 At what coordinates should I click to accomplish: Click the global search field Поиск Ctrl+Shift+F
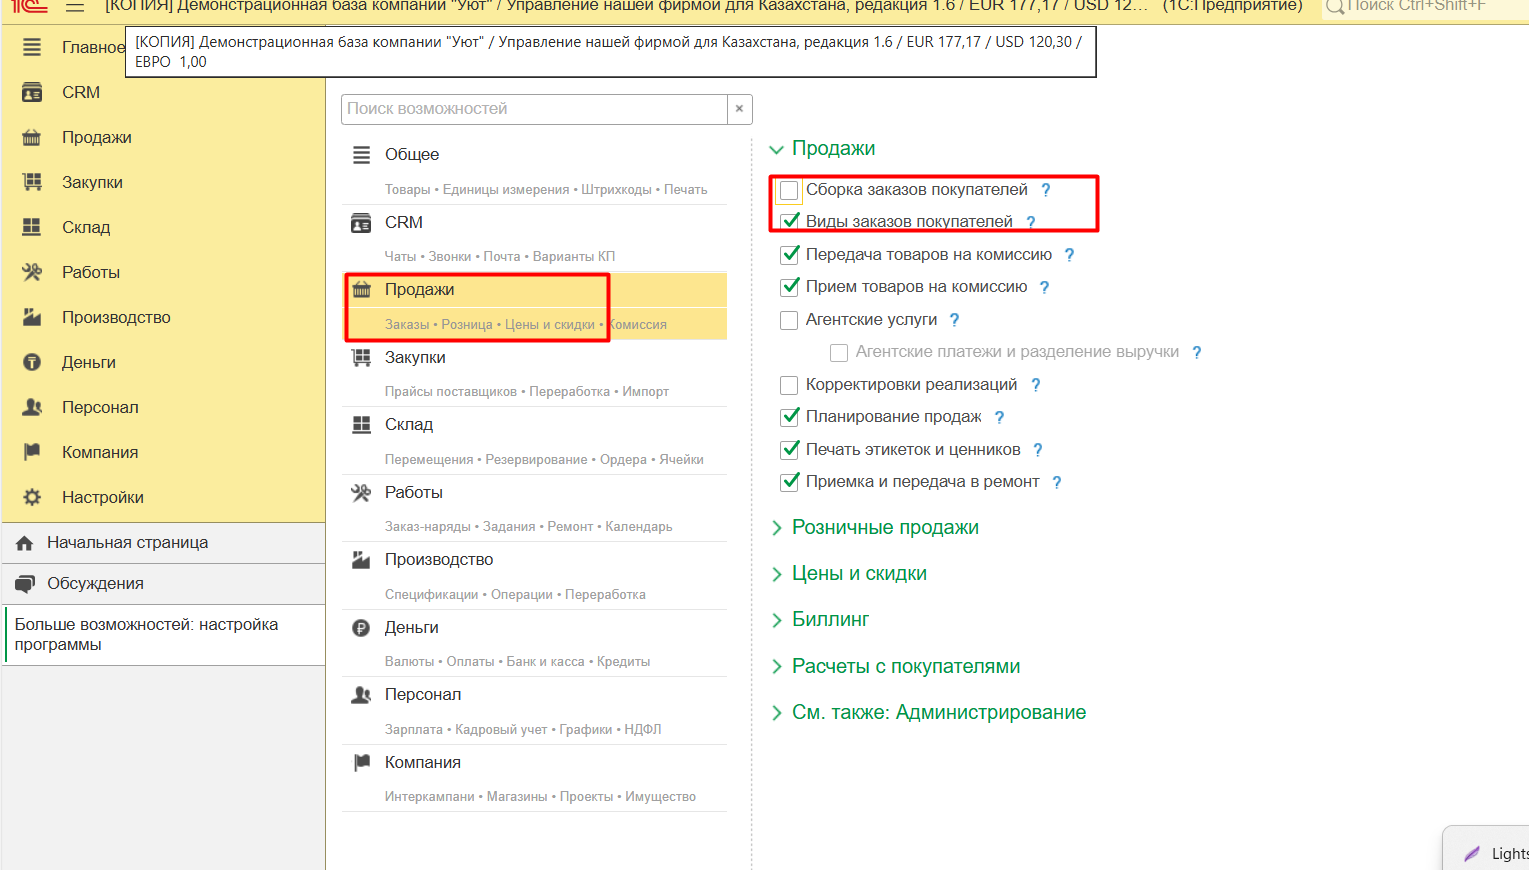[1424, 6]
